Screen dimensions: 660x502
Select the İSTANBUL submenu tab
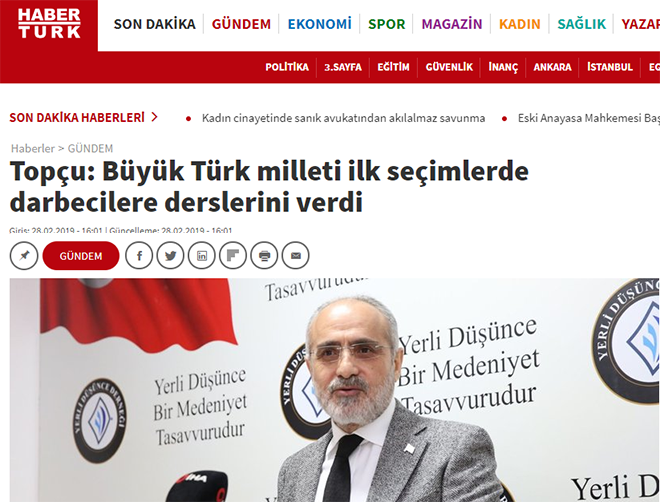point(610,67)
